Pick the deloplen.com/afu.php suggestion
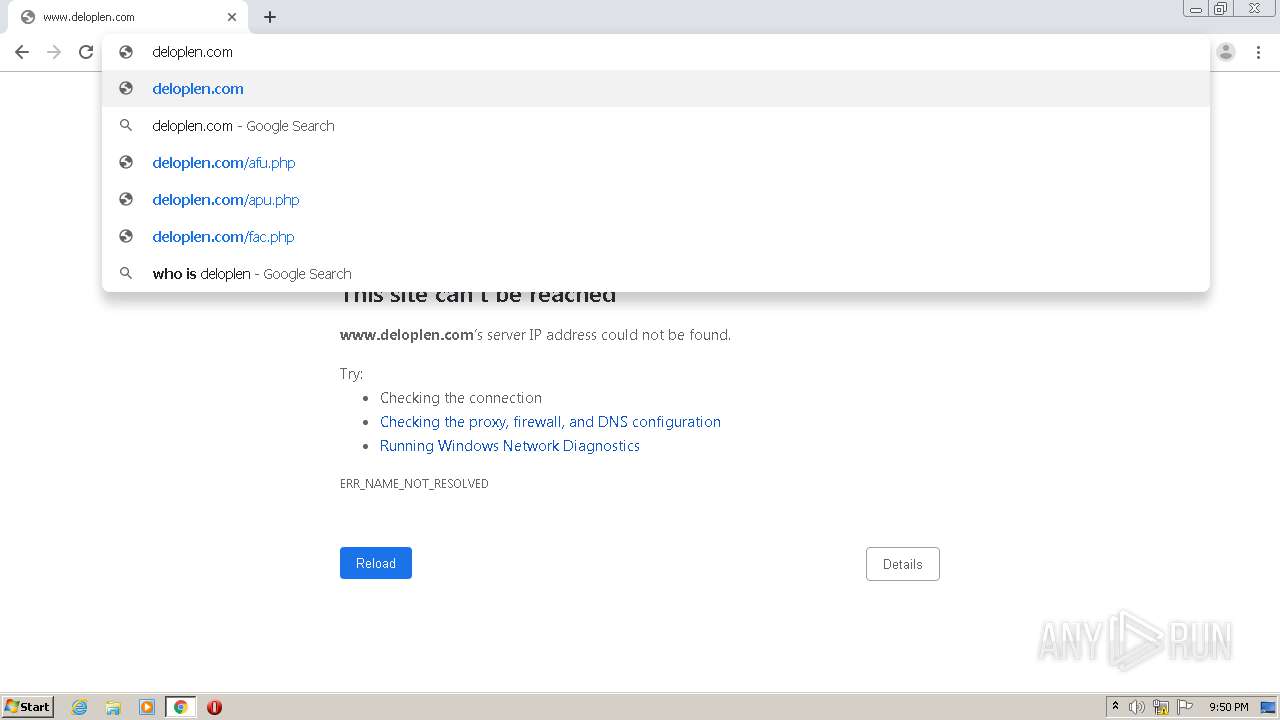 pos(656,162)
